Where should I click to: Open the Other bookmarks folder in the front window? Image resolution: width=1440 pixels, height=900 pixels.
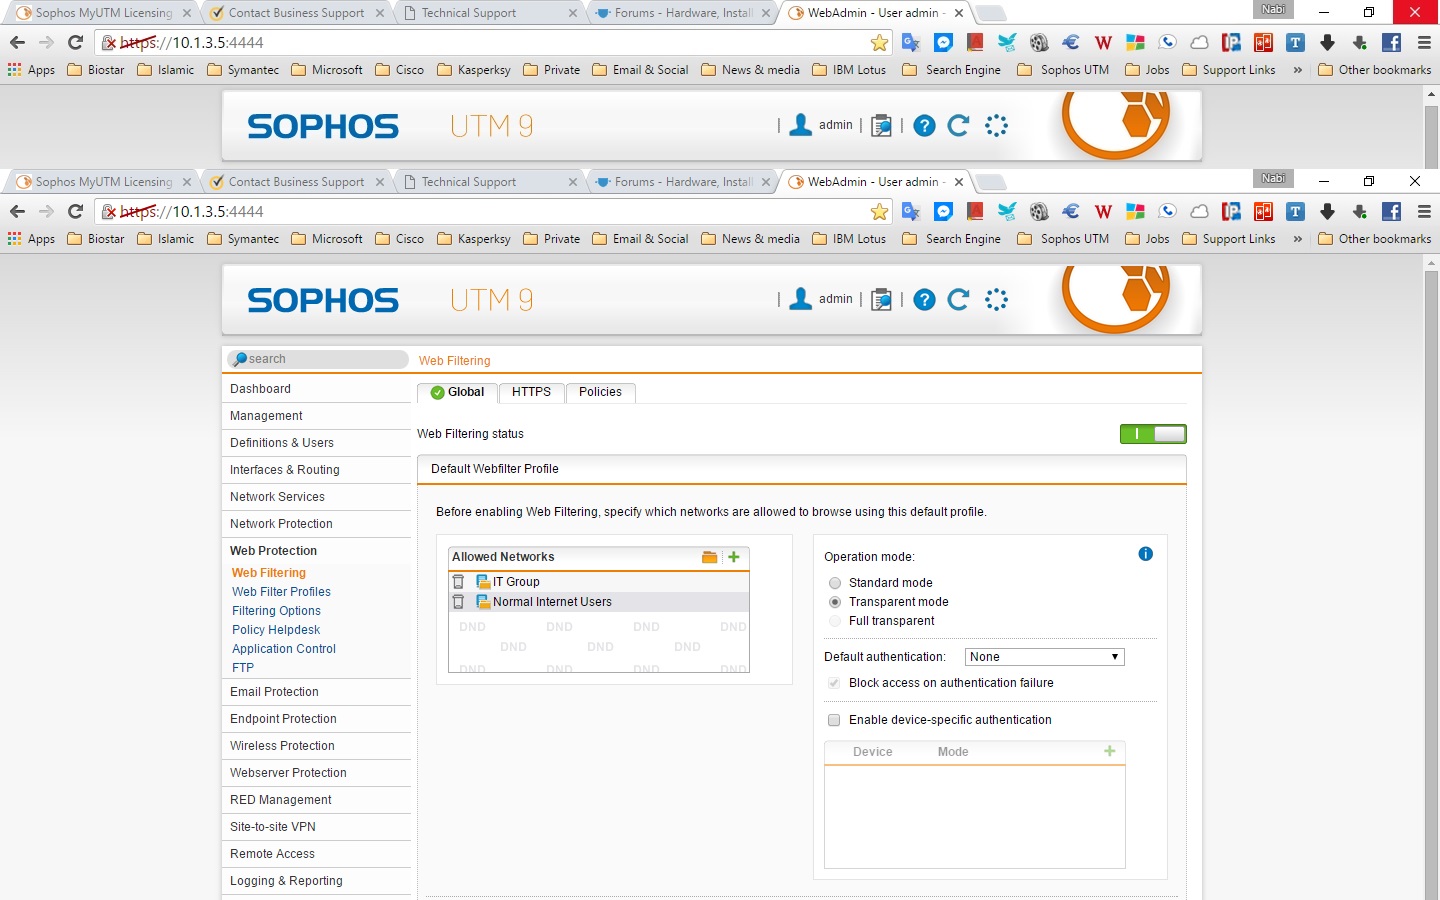pos(1375,239)
